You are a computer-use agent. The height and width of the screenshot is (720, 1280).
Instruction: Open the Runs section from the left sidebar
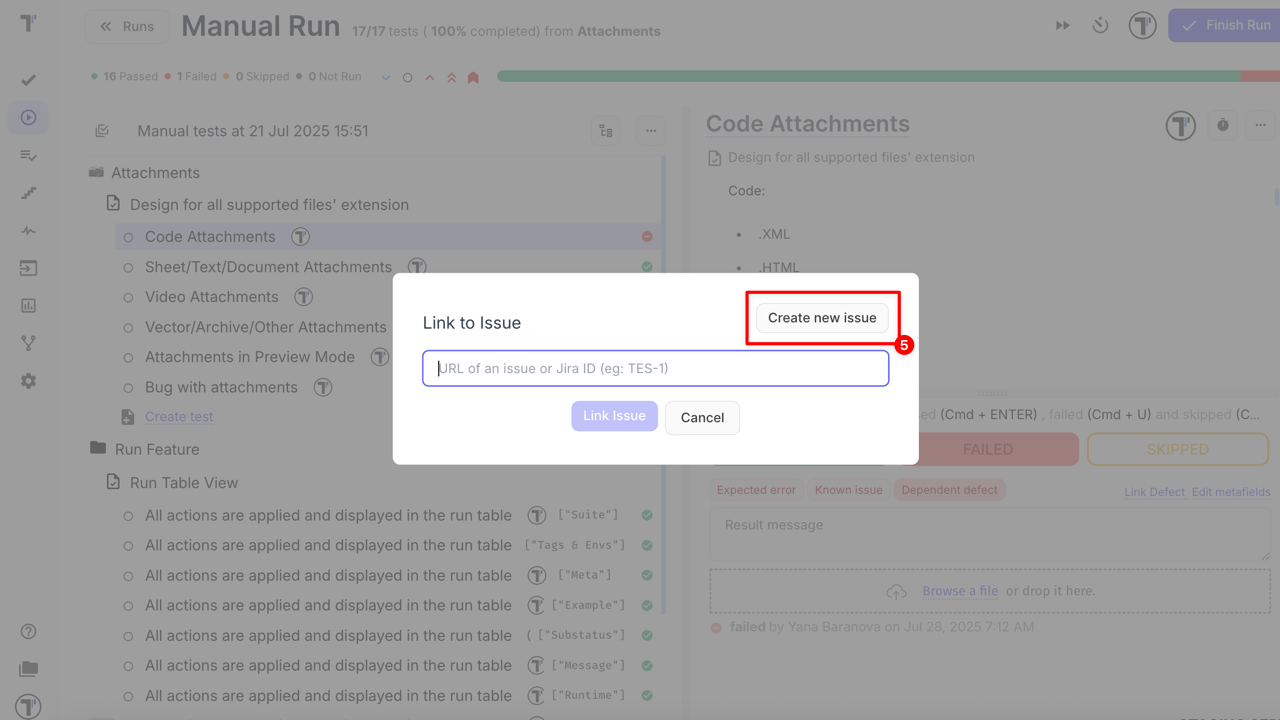pos(28,117)
